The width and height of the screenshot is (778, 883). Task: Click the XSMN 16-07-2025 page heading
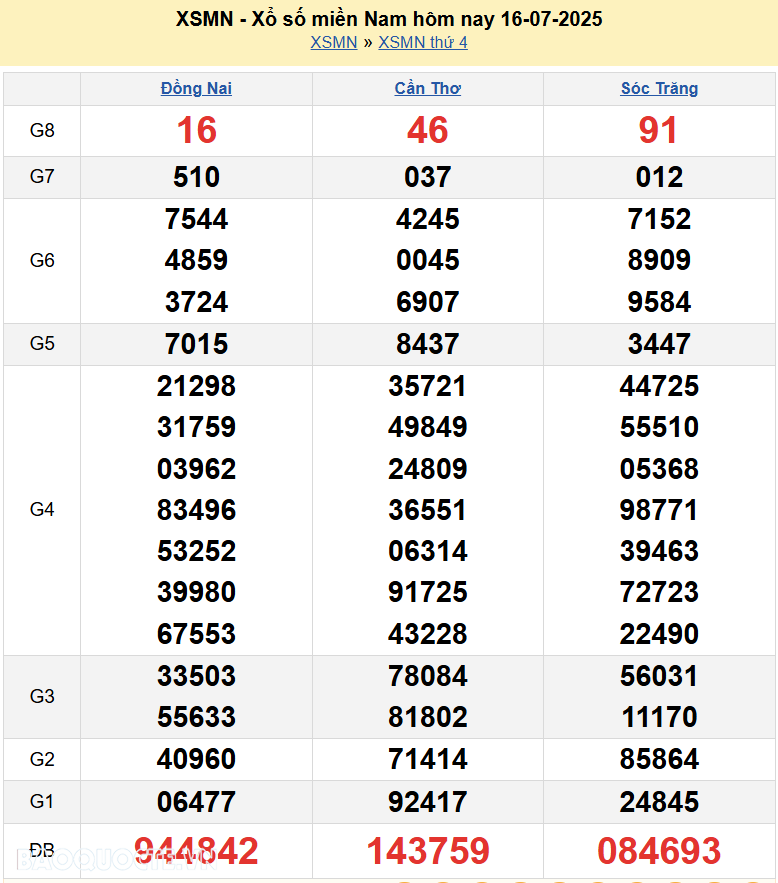[x=389, y=19]
